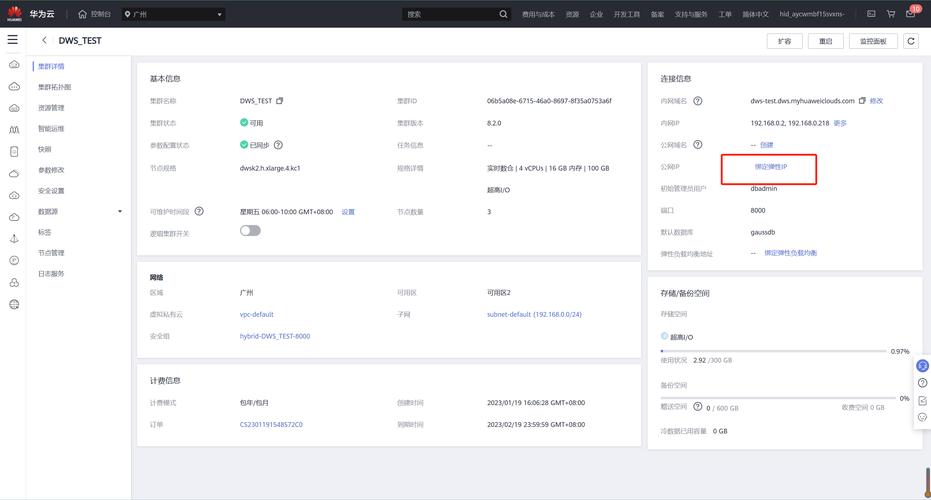Click the 0.97% storage usage bar

tap(773, 351)
